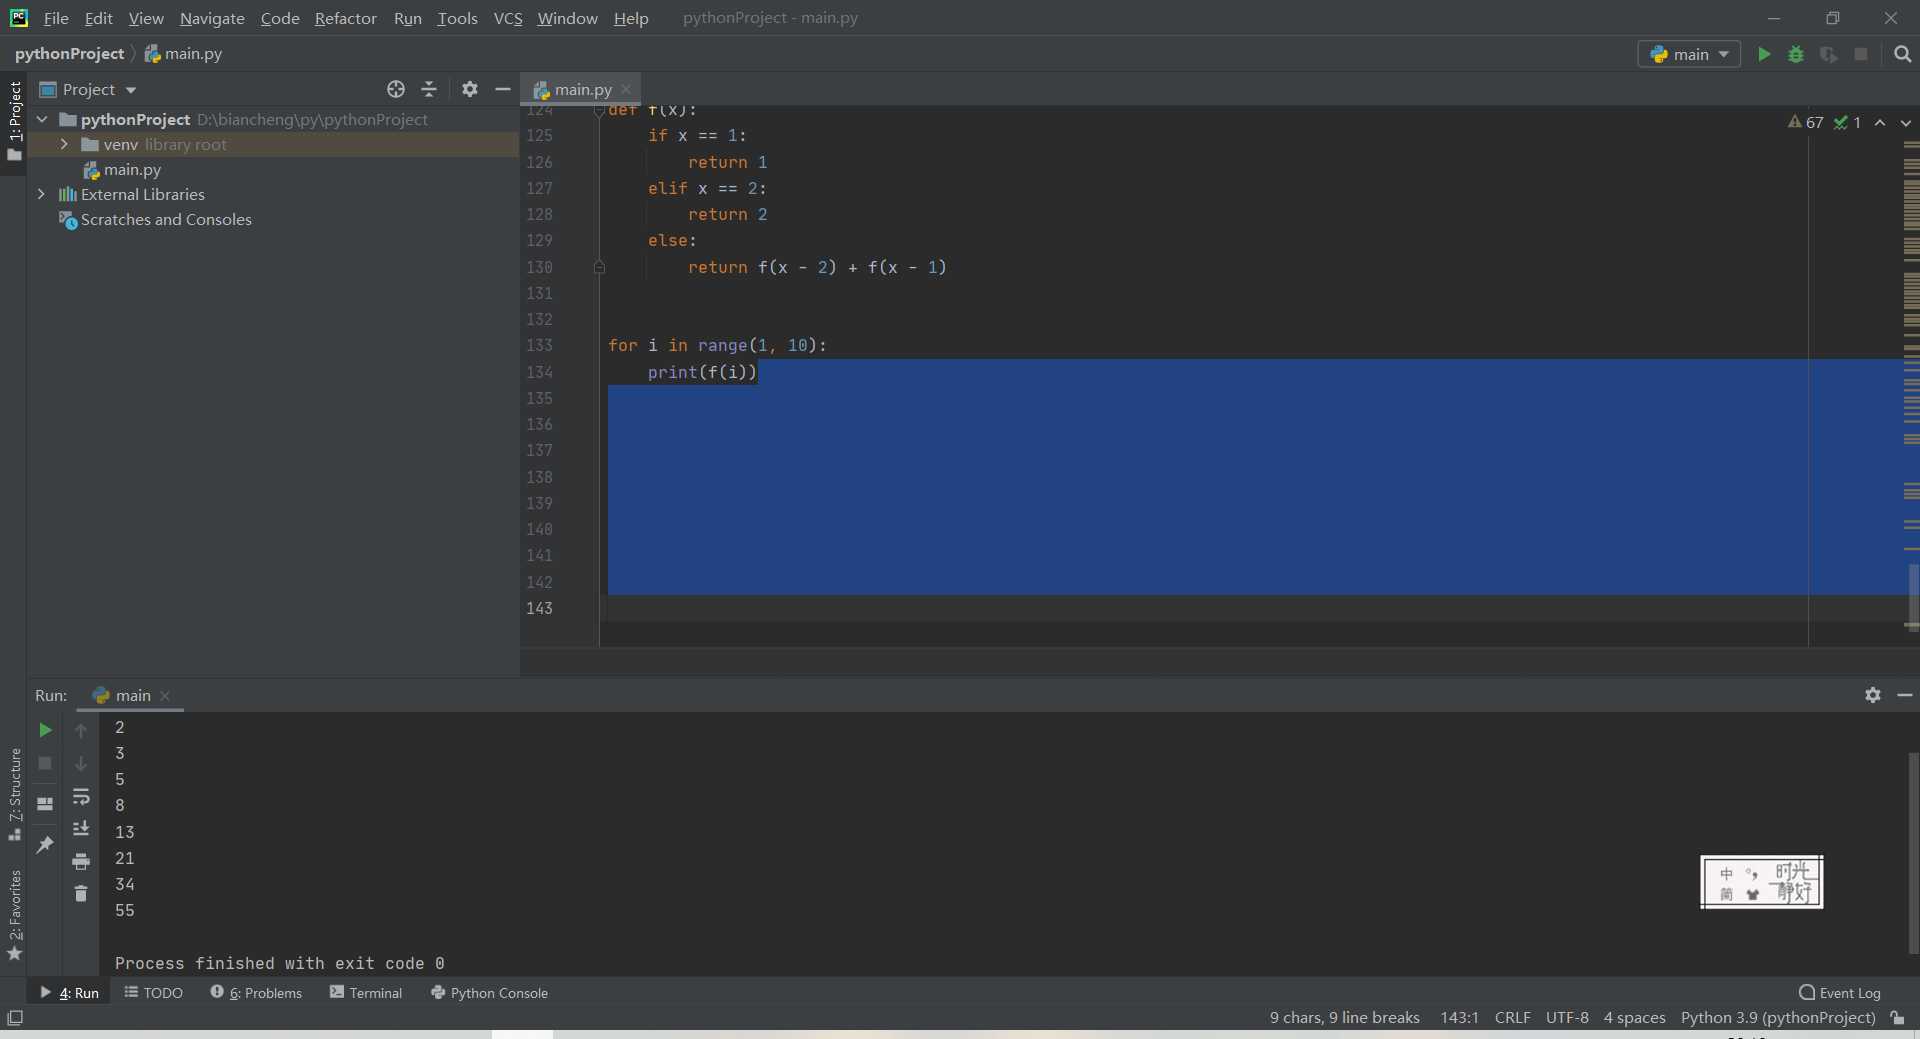Click the Run console vertical scrollbar
Viewport: 1920px width, 1039px height.
1912,853
